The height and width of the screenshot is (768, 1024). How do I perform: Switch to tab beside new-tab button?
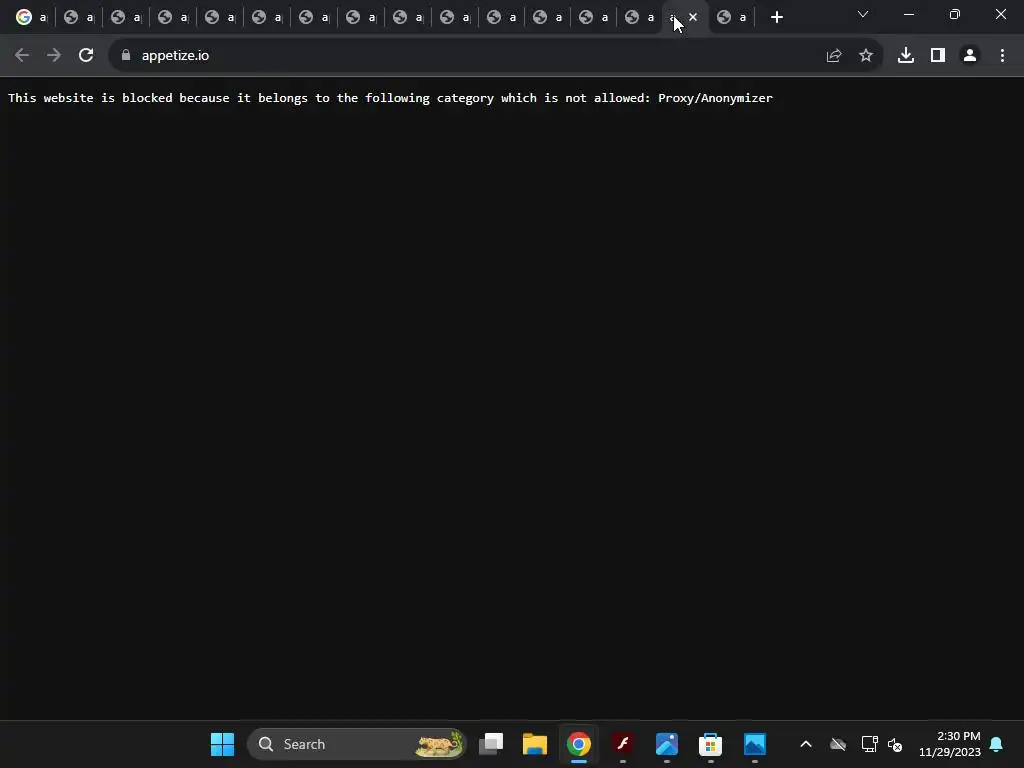coord(731,18)
